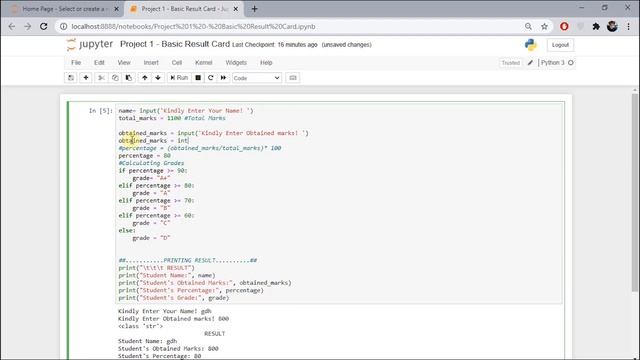This screenshot has width=640, height=360.
Task: Click the else: code line
Action: [x=127, y=231]
